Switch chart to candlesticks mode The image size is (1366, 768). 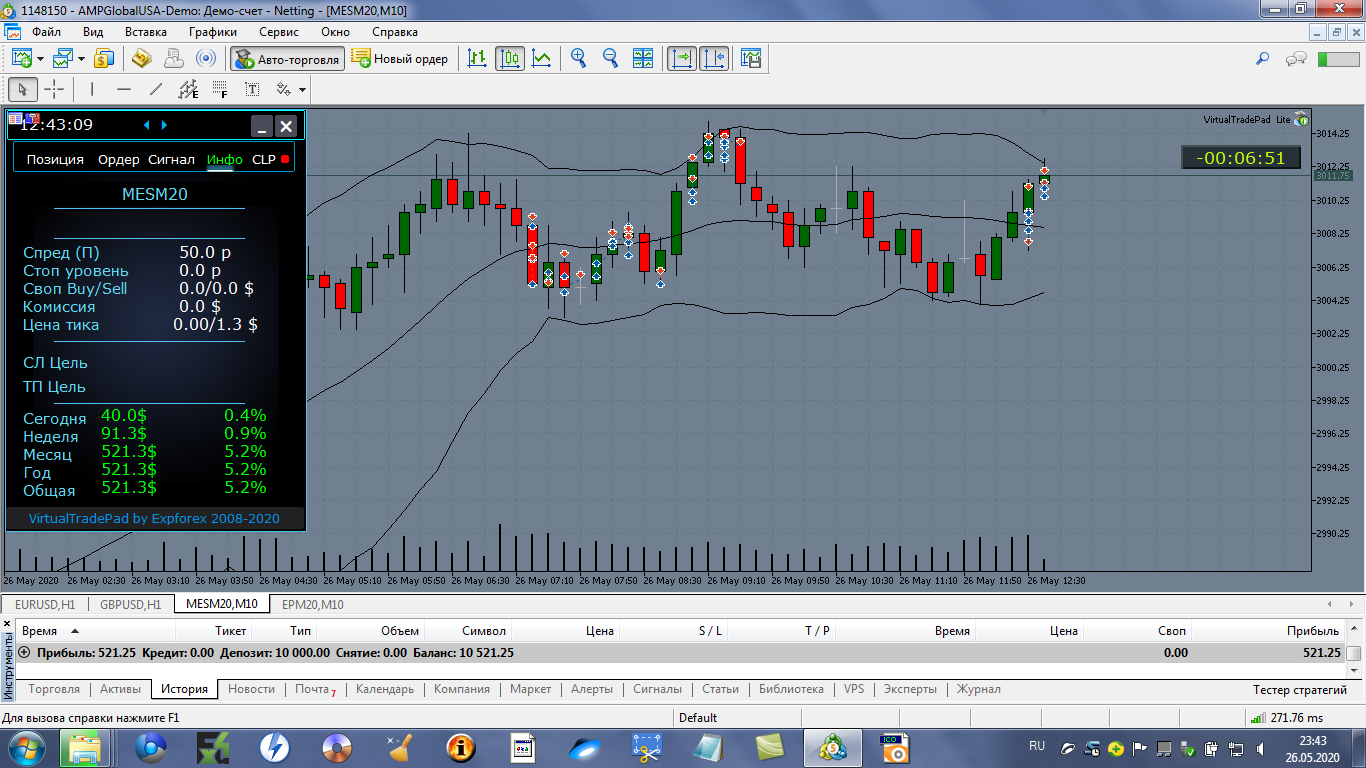coord(510,59)
